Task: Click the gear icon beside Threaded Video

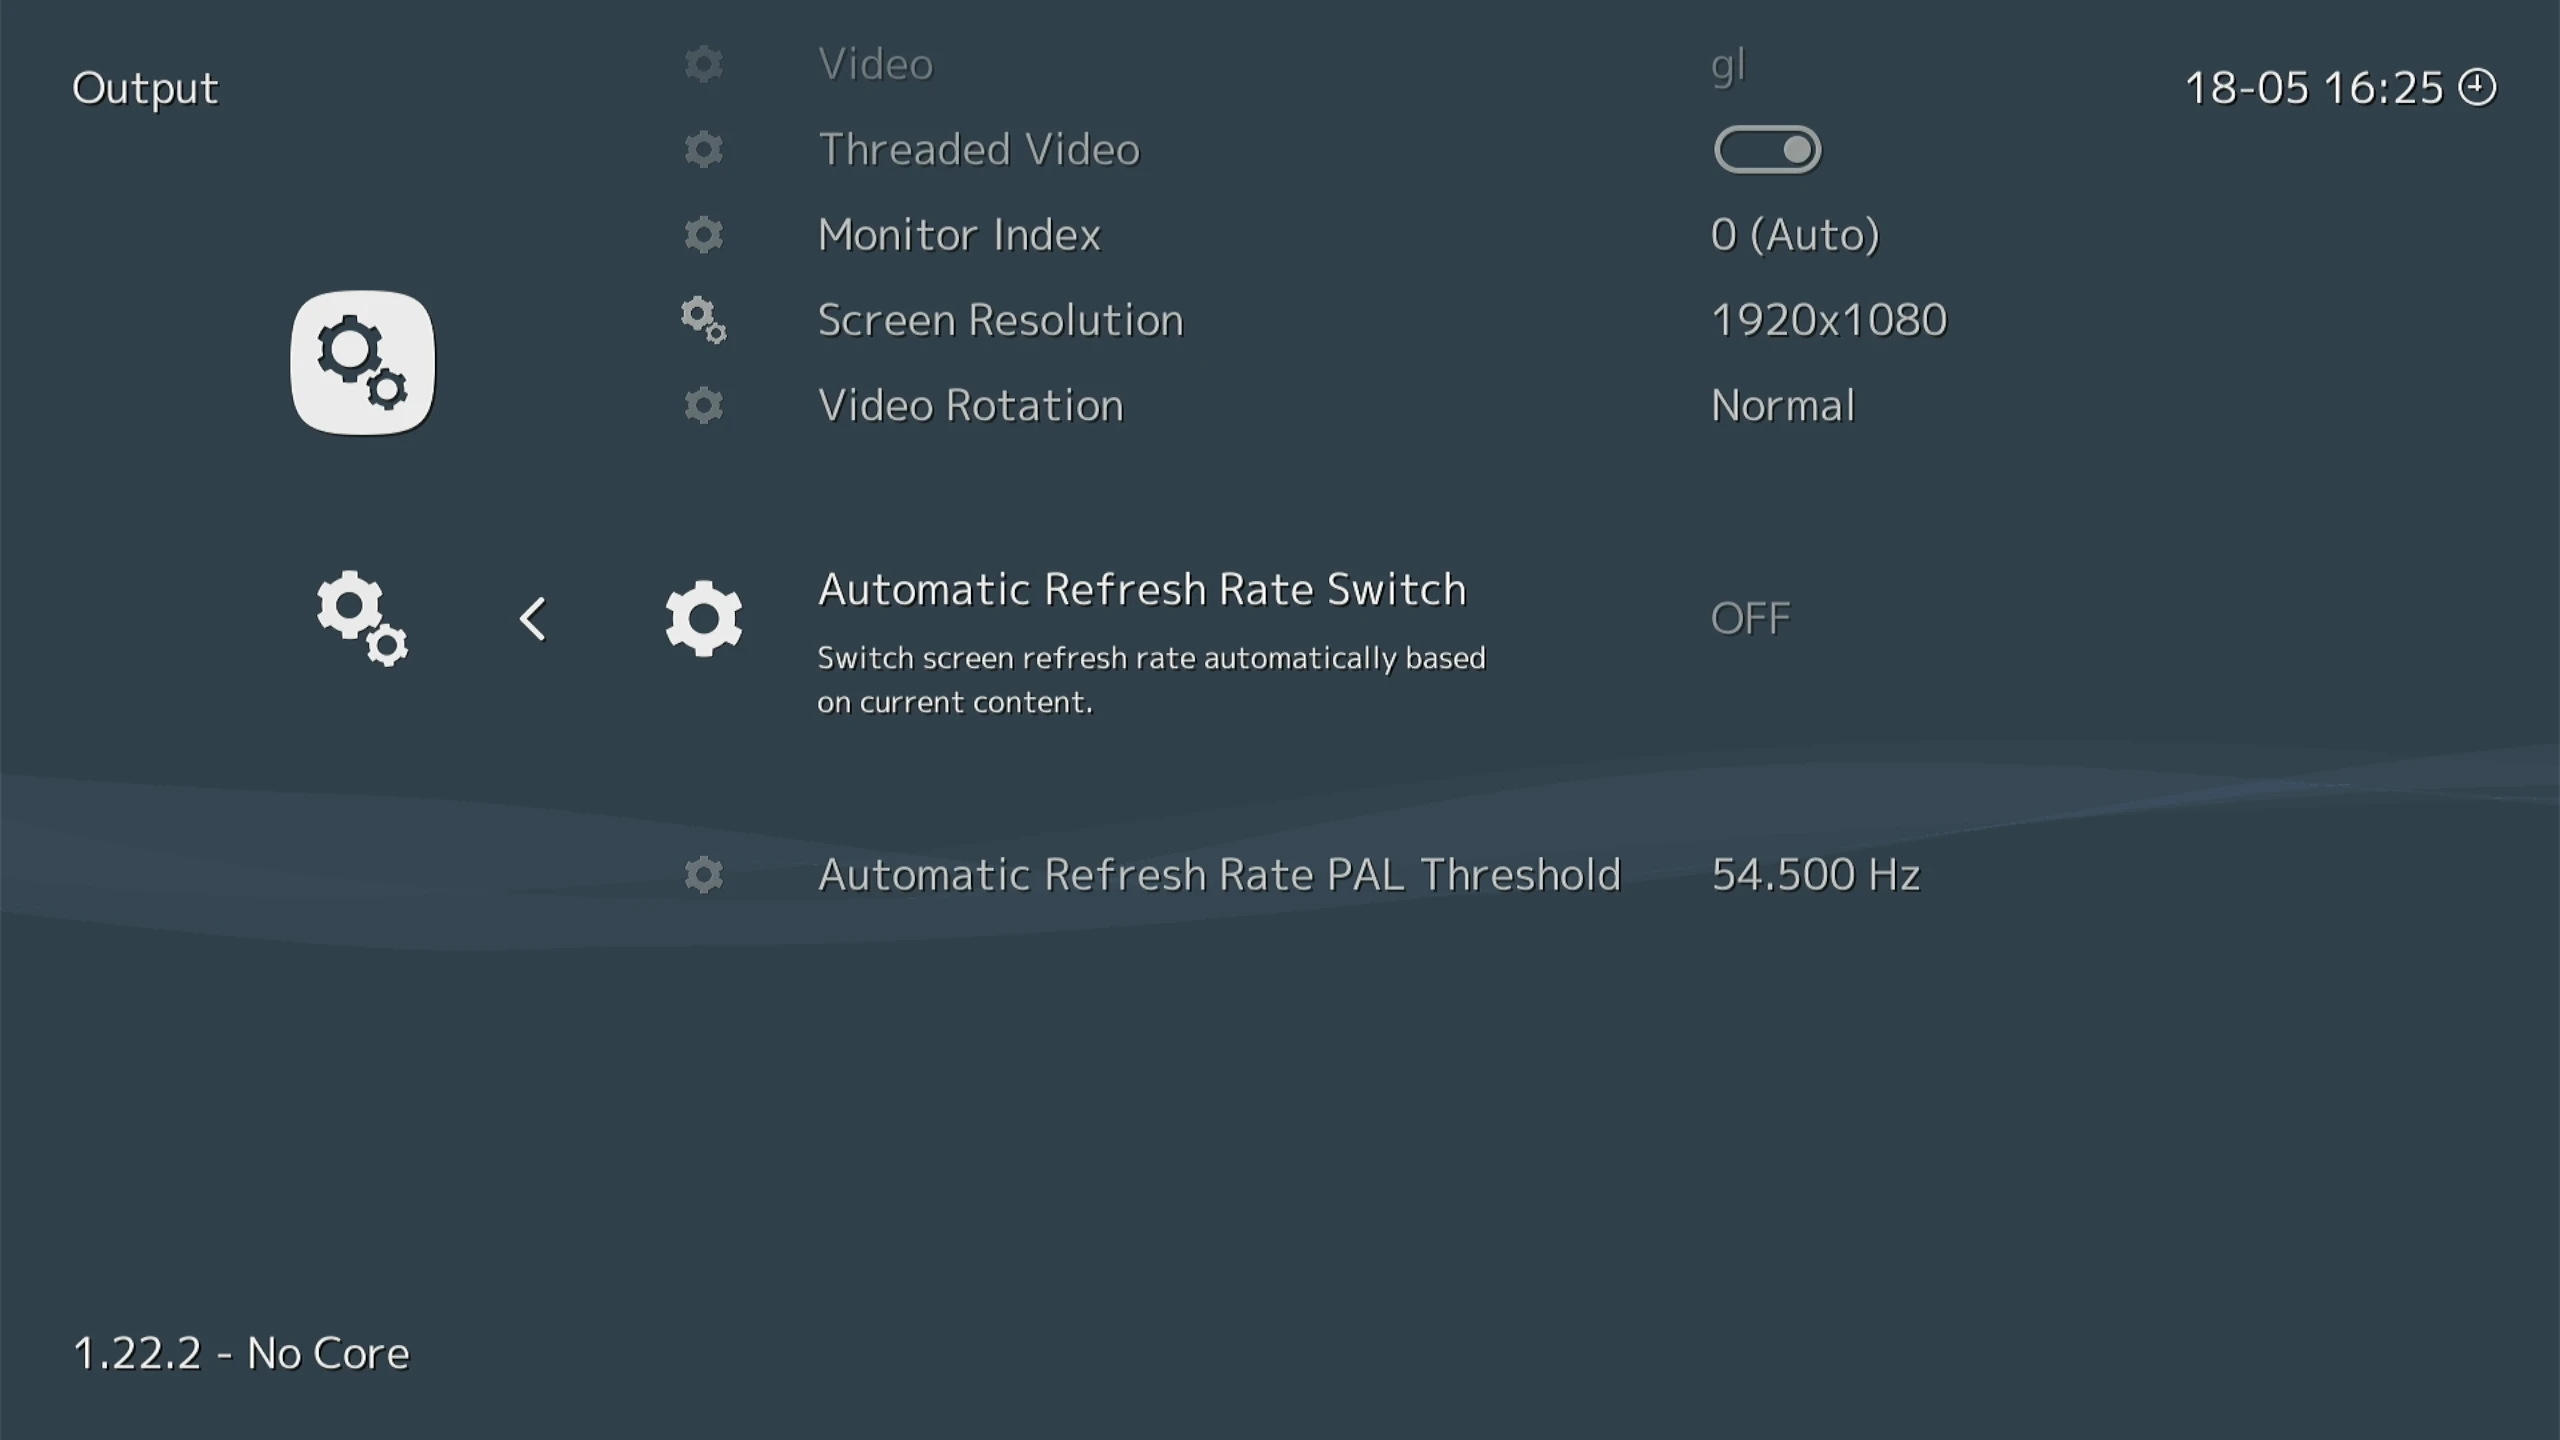Action: [x=703, y=149]
